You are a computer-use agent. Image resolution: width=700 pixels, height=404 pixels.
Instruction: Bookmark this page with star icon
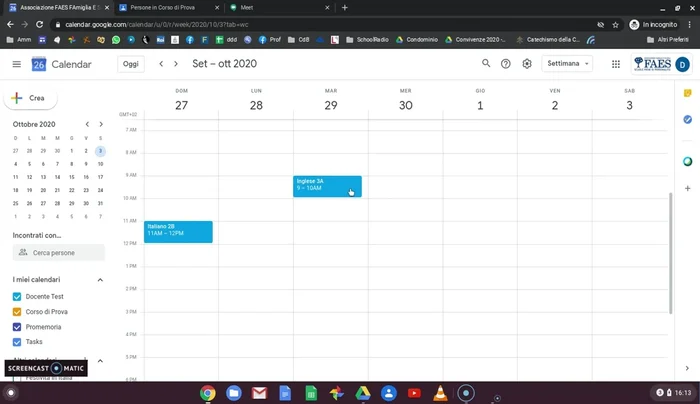click(x=615, y=25)
